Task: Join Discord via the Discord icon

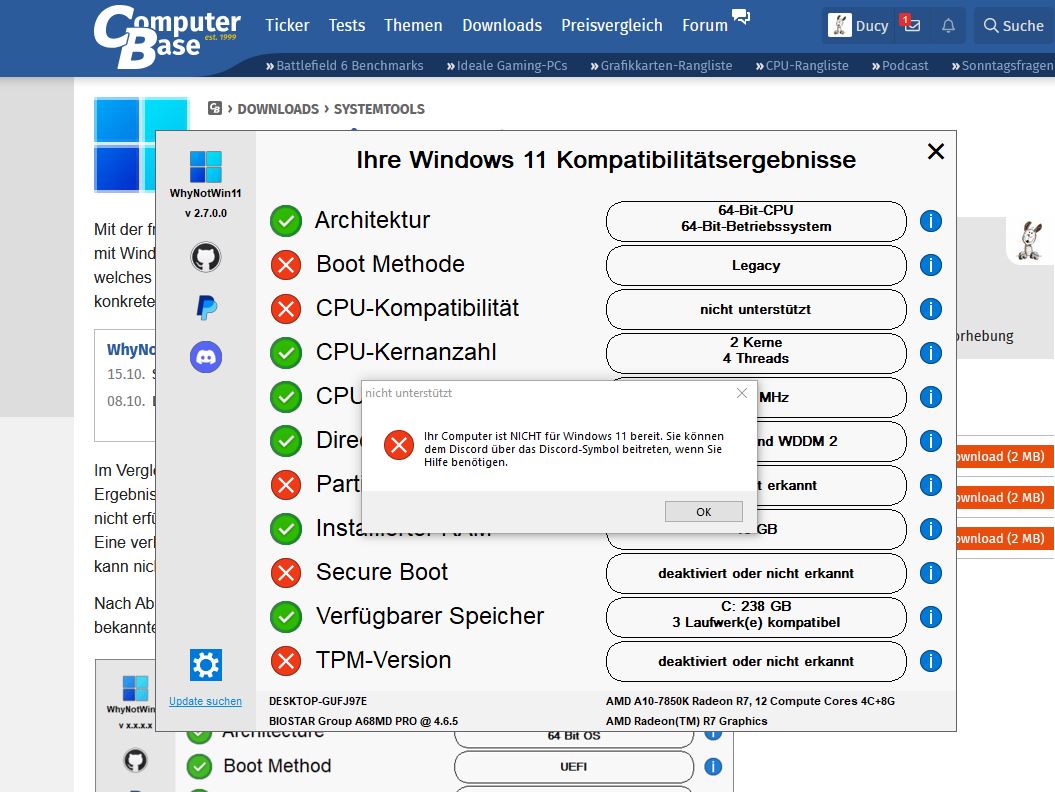Action: pyautogui.click(x=206, y=357)
